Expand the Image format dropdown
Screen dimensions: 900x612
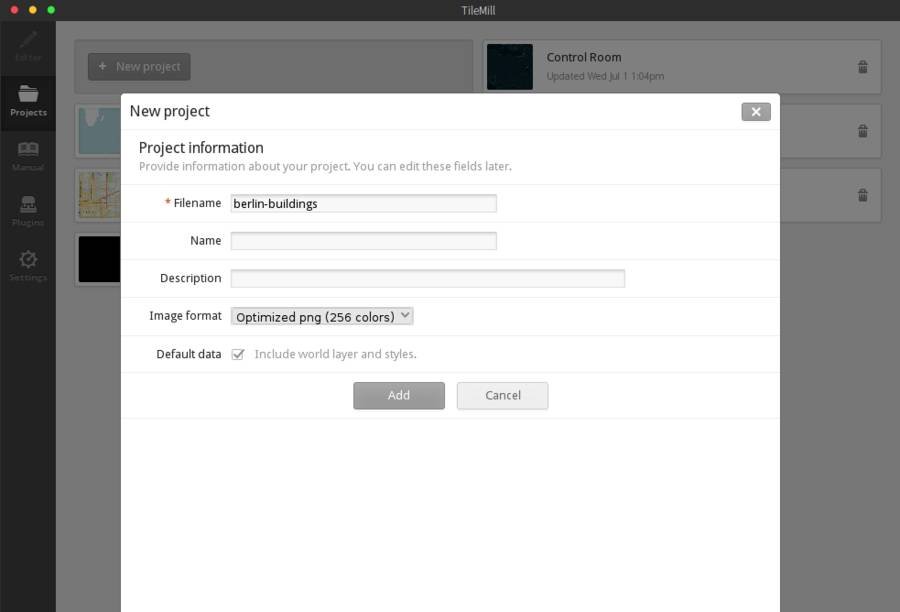pos(321,316)
